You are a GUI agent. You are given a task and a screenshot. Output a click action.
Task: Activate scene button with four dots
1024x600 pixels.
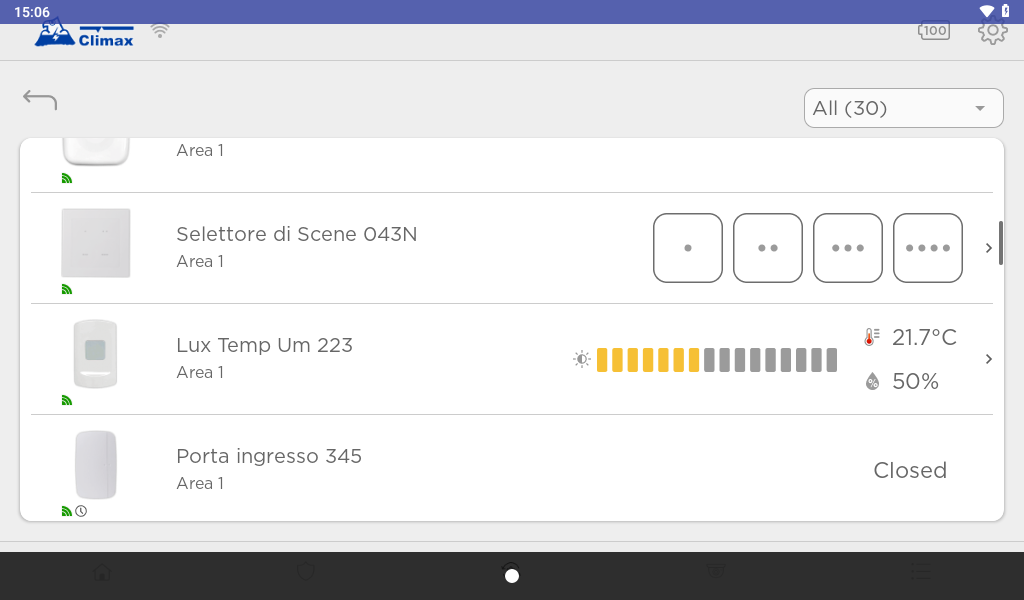[928, 248]
